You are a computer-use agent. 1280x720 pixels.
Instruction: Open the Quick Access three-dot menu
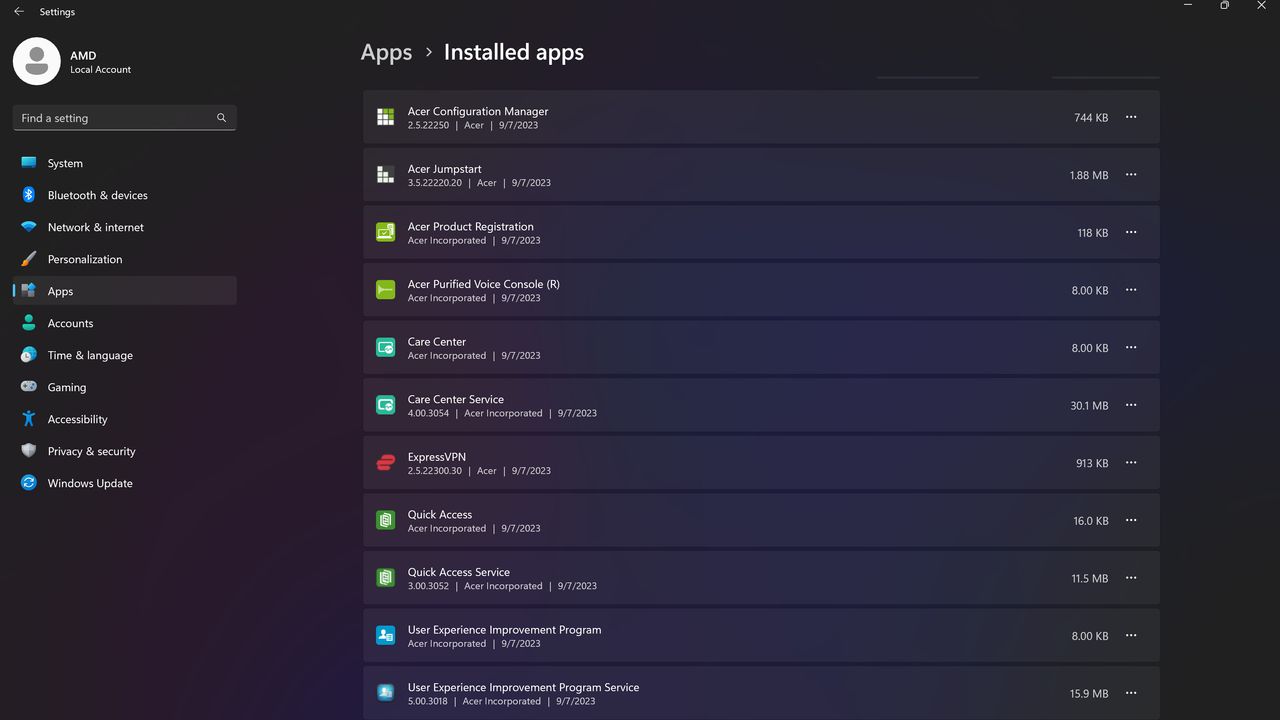[1131, 520]
